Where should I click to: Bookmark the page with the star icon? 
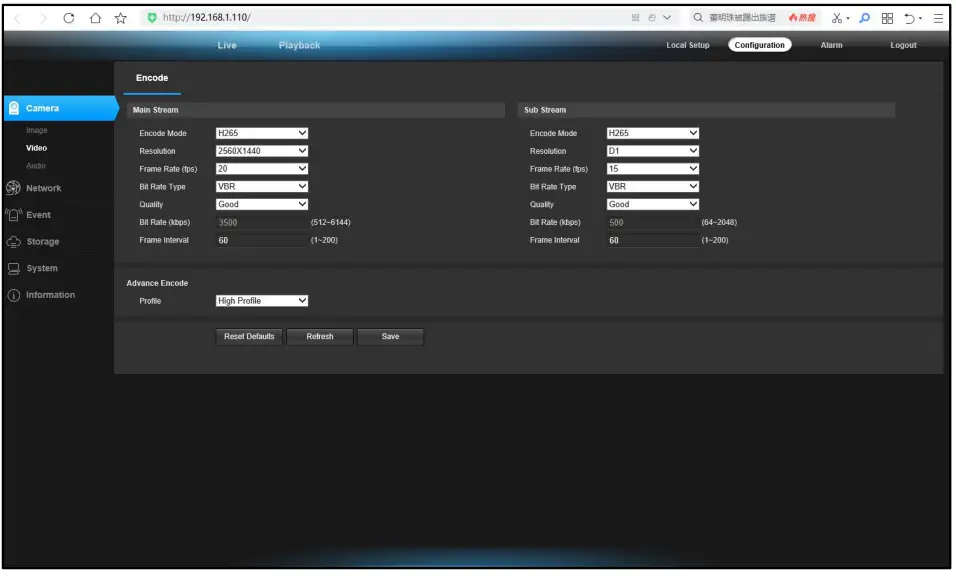tap(121, 18)
